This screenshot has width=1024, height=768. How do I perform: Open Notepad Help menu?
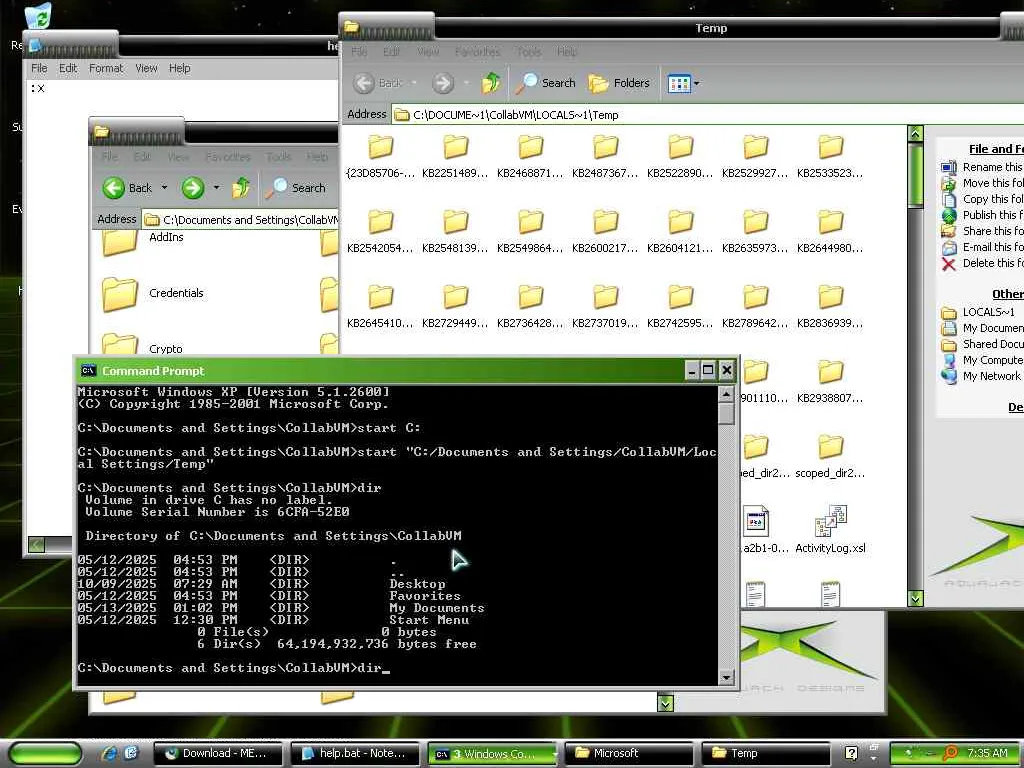180,68
